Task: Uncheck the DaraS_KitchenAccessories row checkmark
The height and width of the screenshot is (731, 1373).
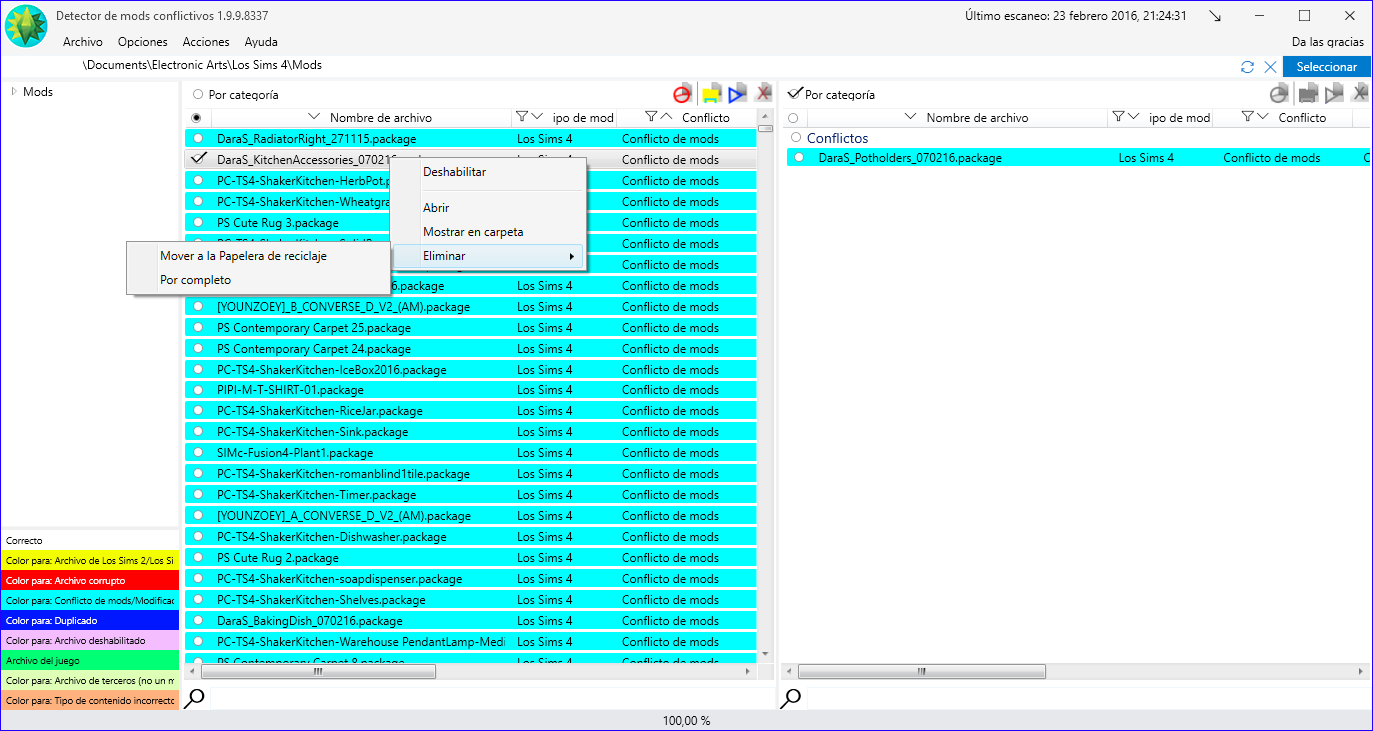Action: [x=198, y=159]
